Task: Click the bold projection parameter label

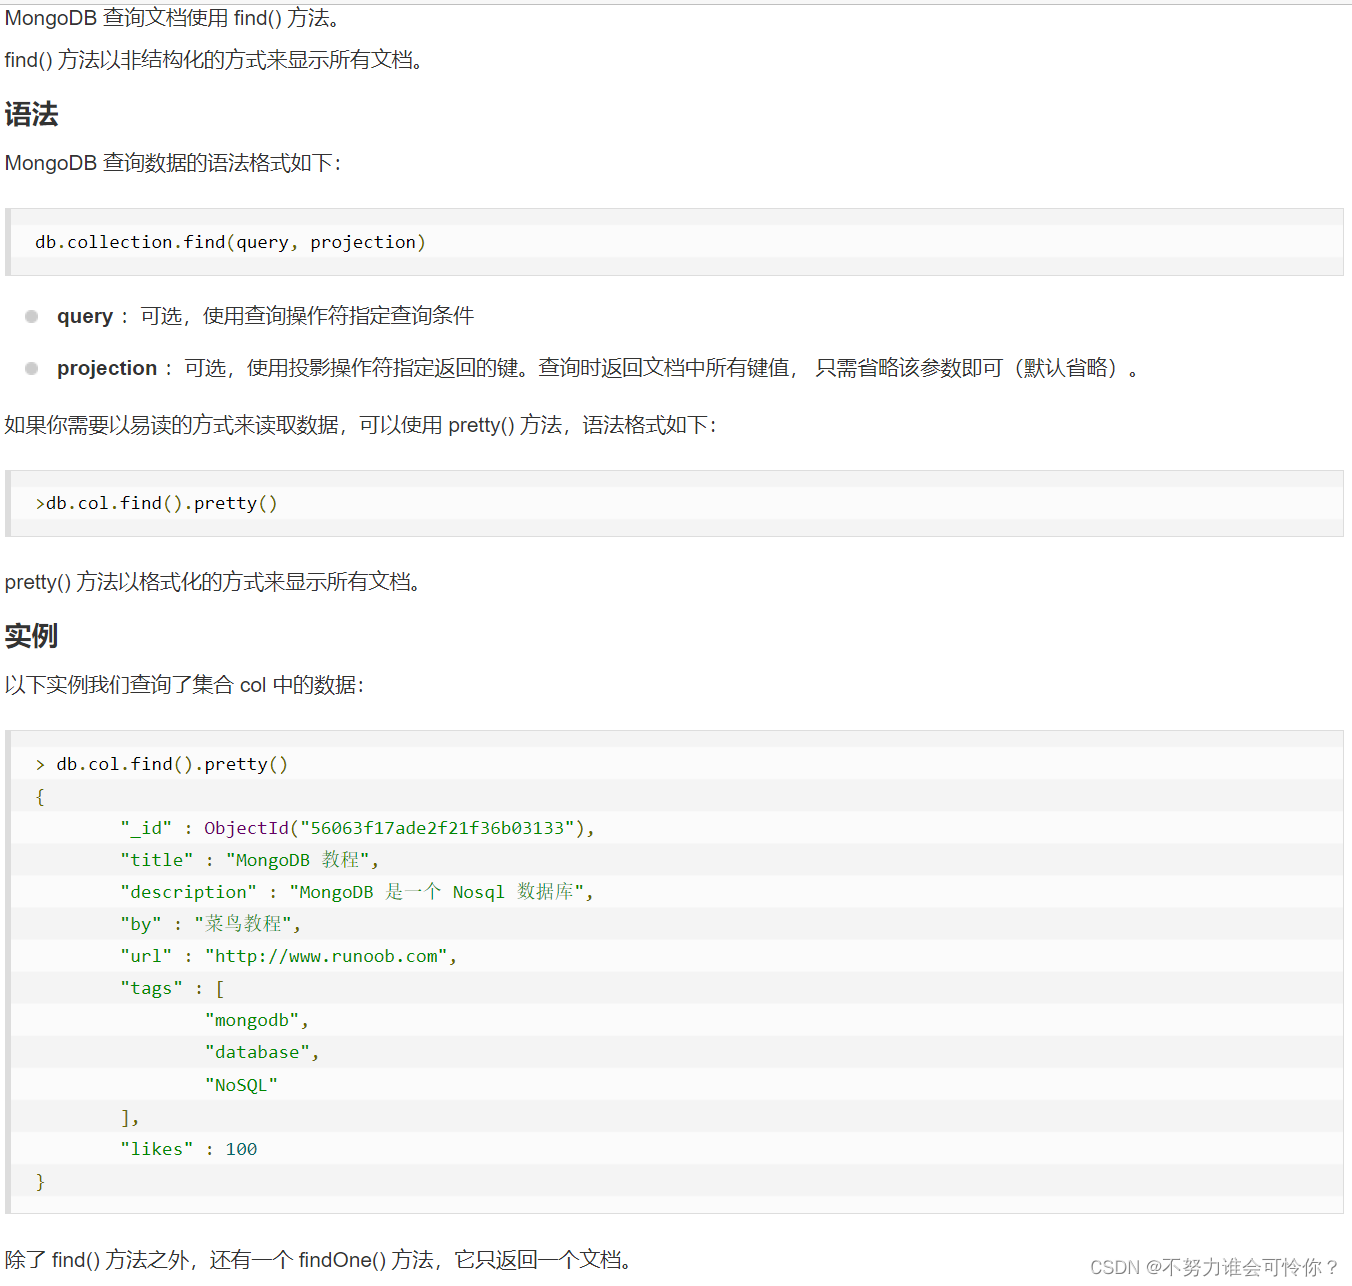Action: [106, 368]
